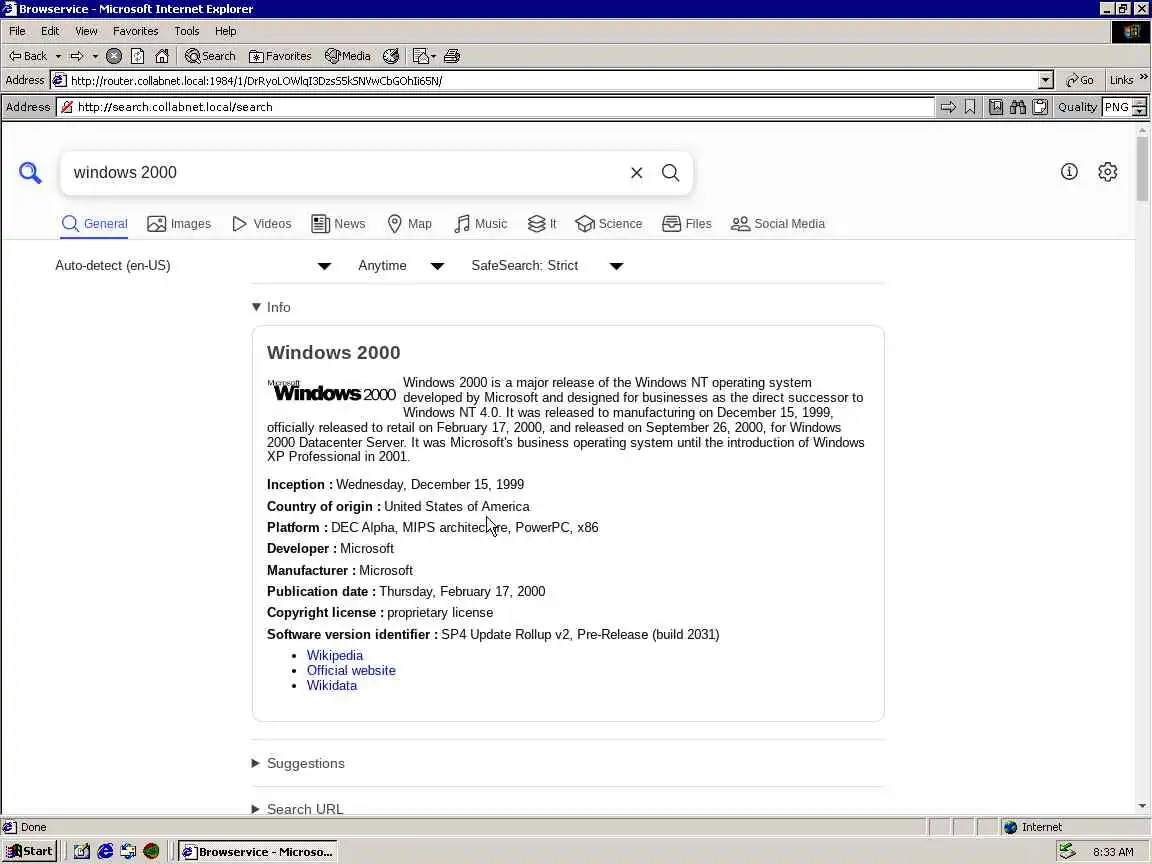Image resolution: width=1152 pixels, height=864 pixels.
Task: Open the Official website link
Action: (351, 670)
